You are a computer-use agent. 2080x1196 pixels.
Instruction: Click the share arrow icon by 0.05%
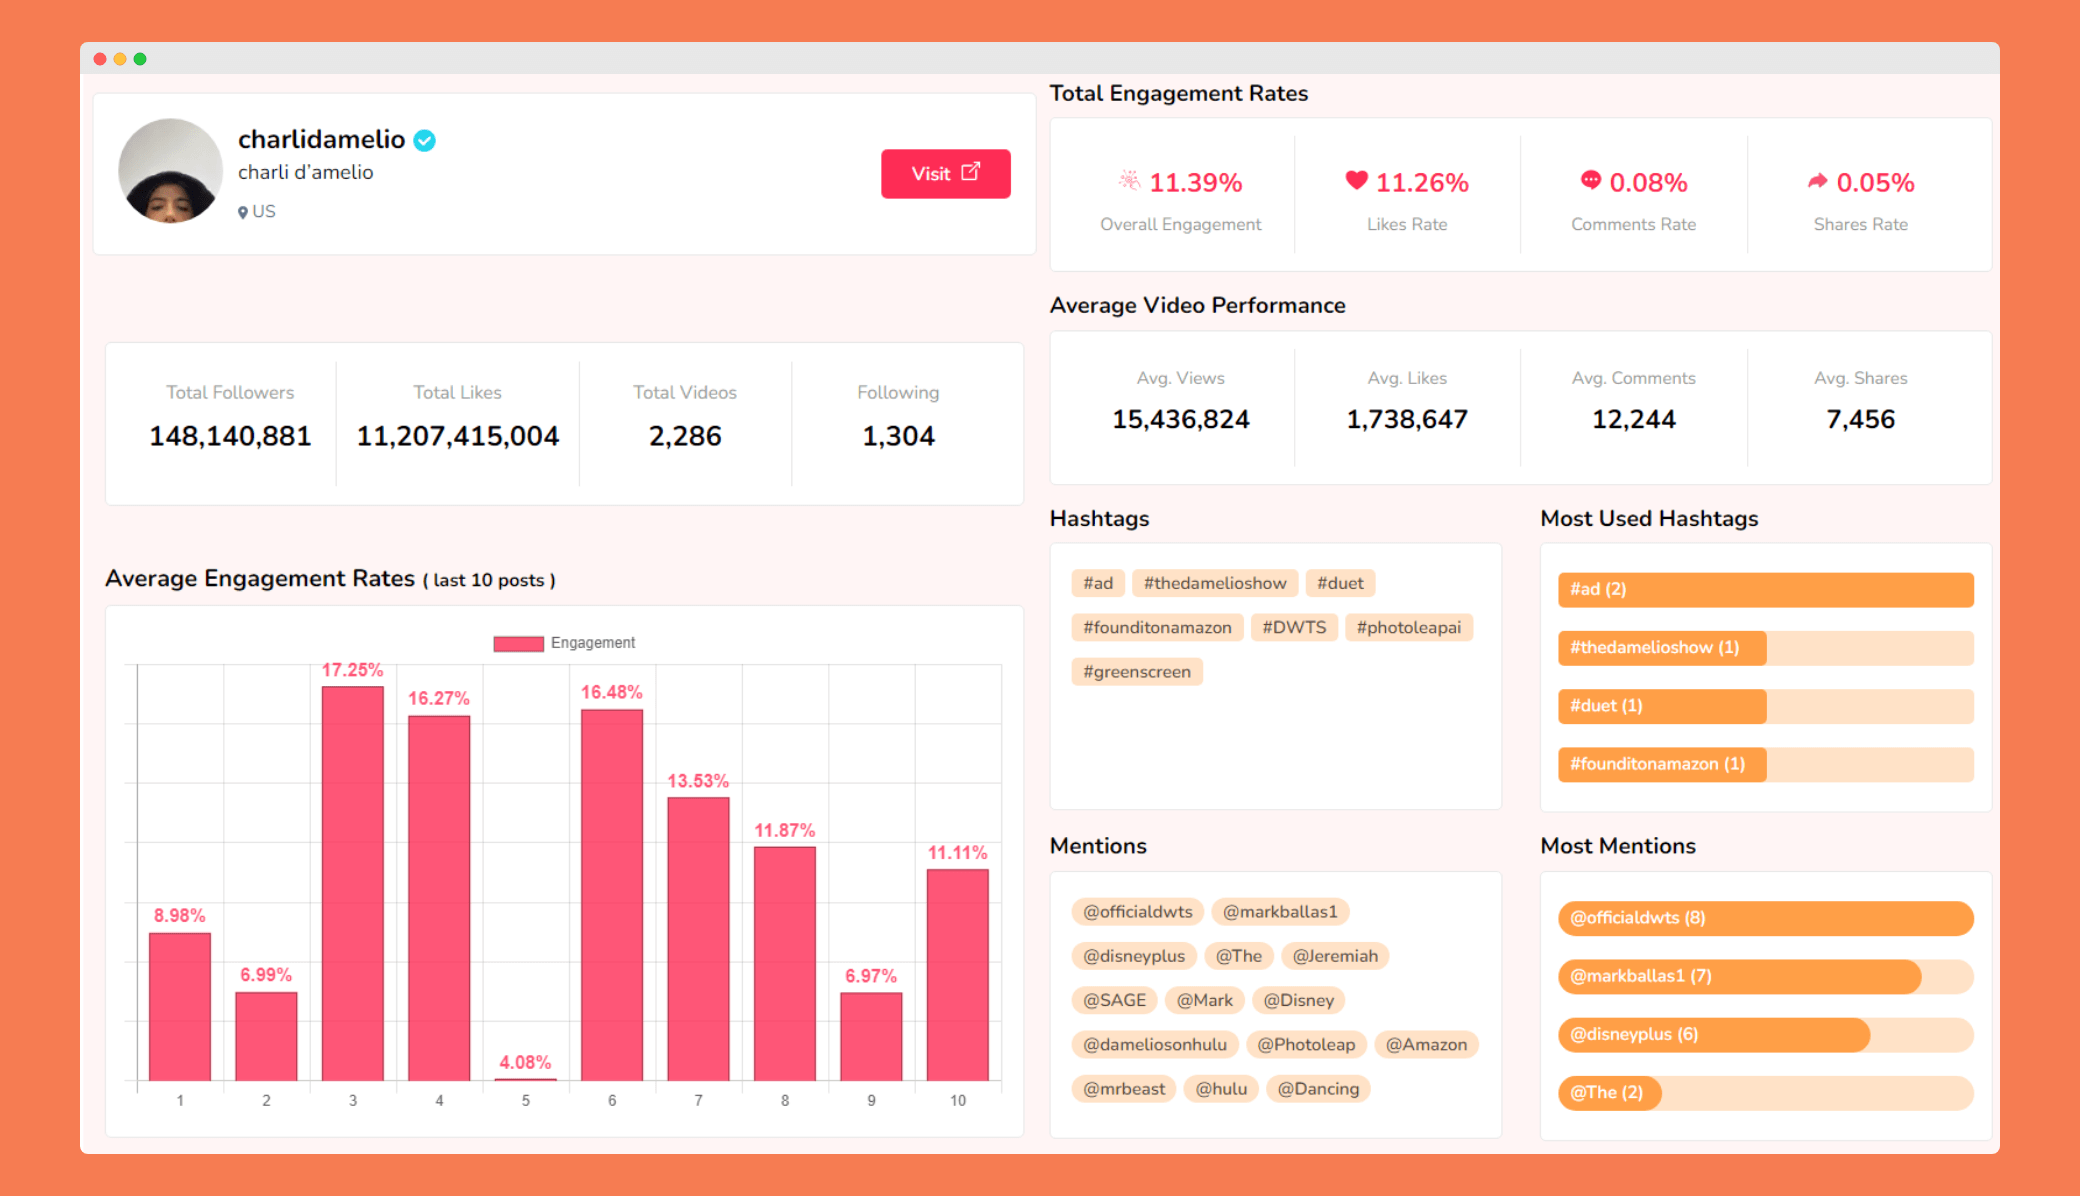1817,181
